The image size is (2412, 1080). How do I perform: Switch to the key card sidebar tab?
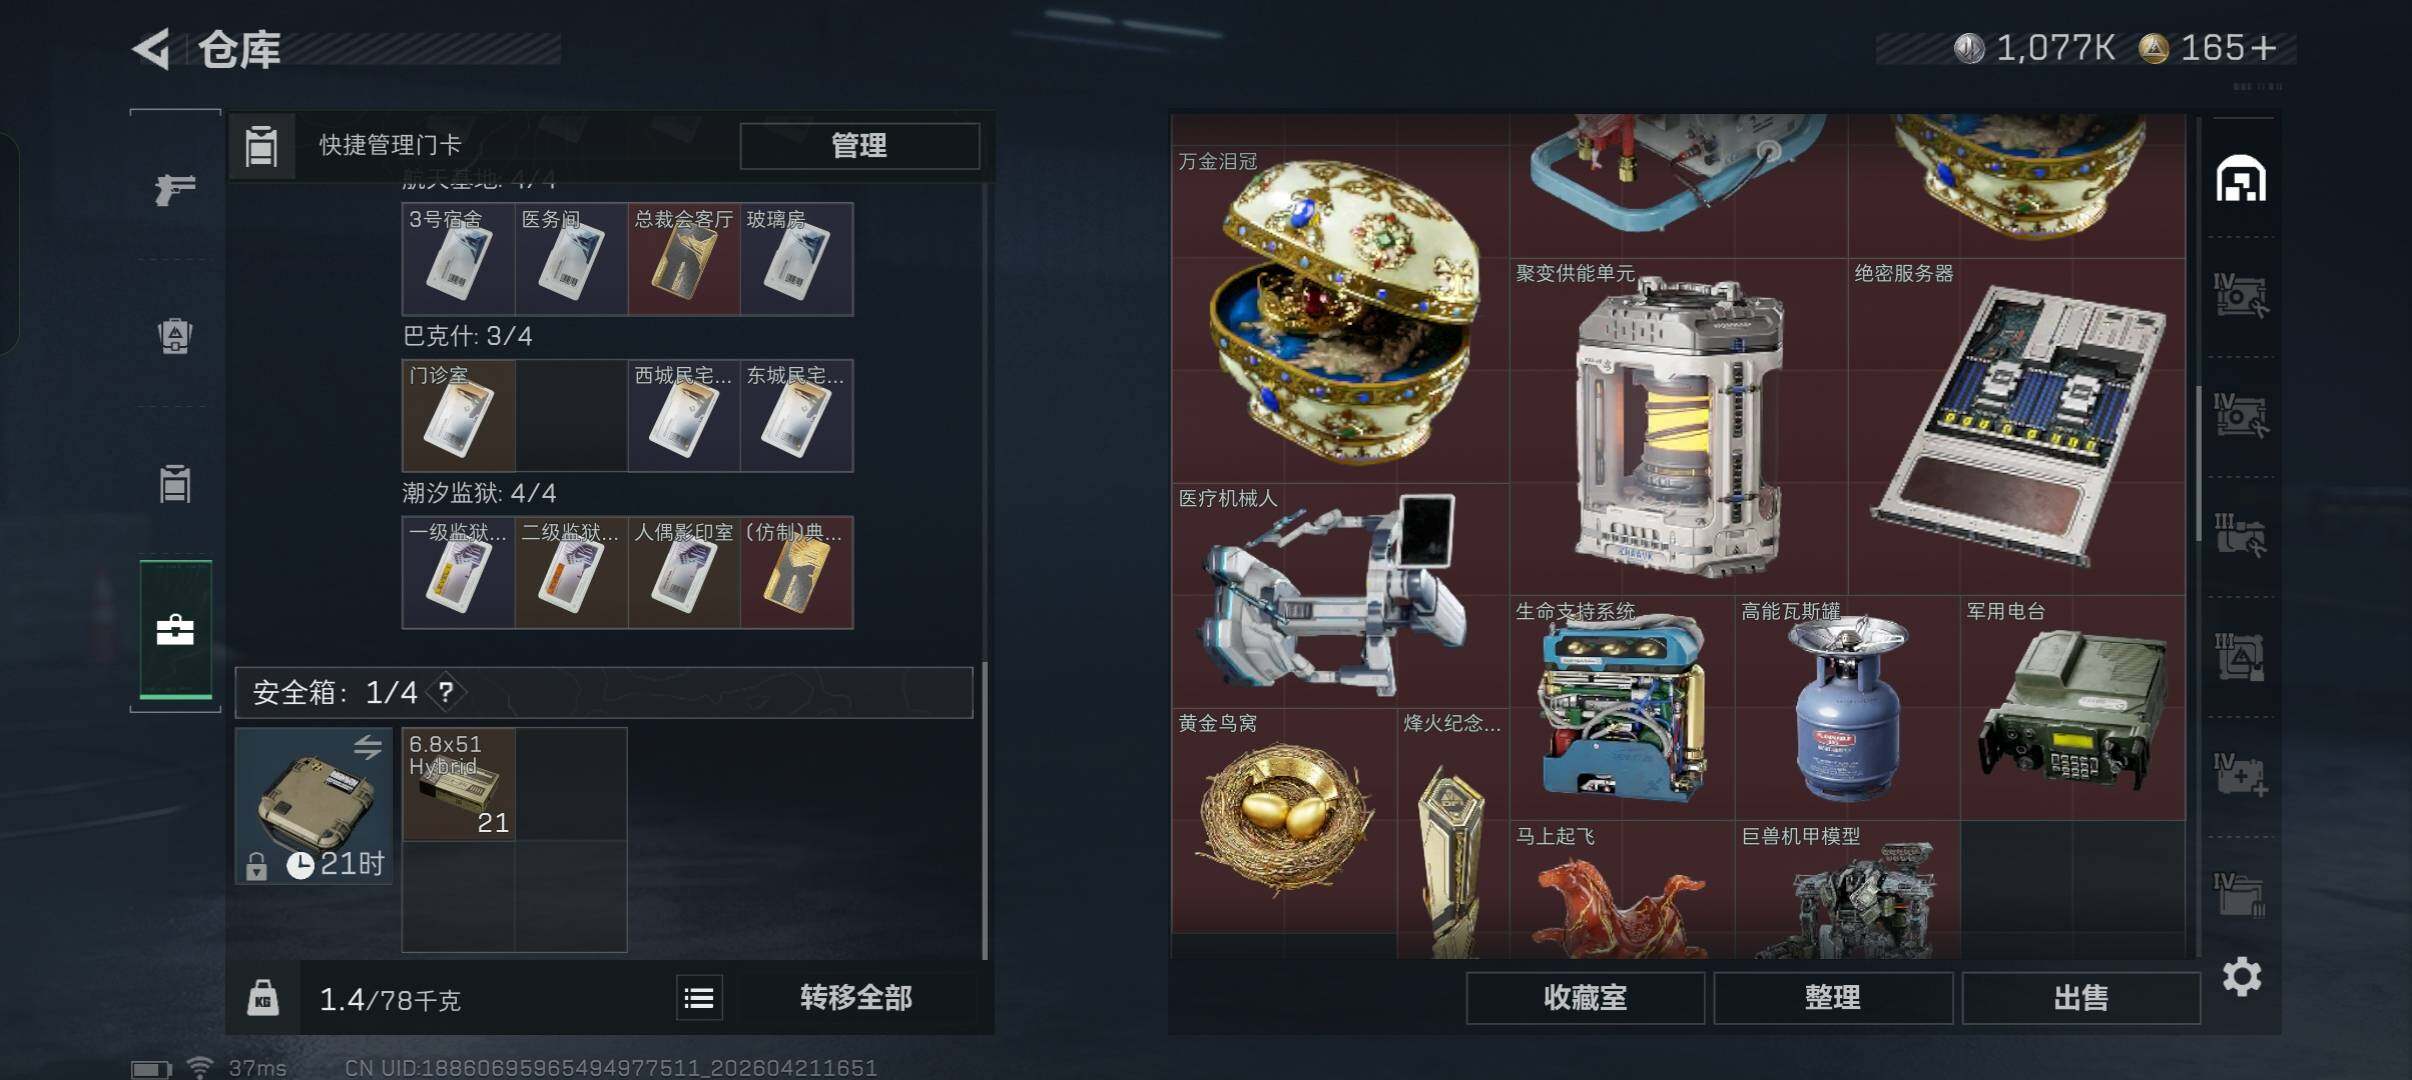point(175,484)
